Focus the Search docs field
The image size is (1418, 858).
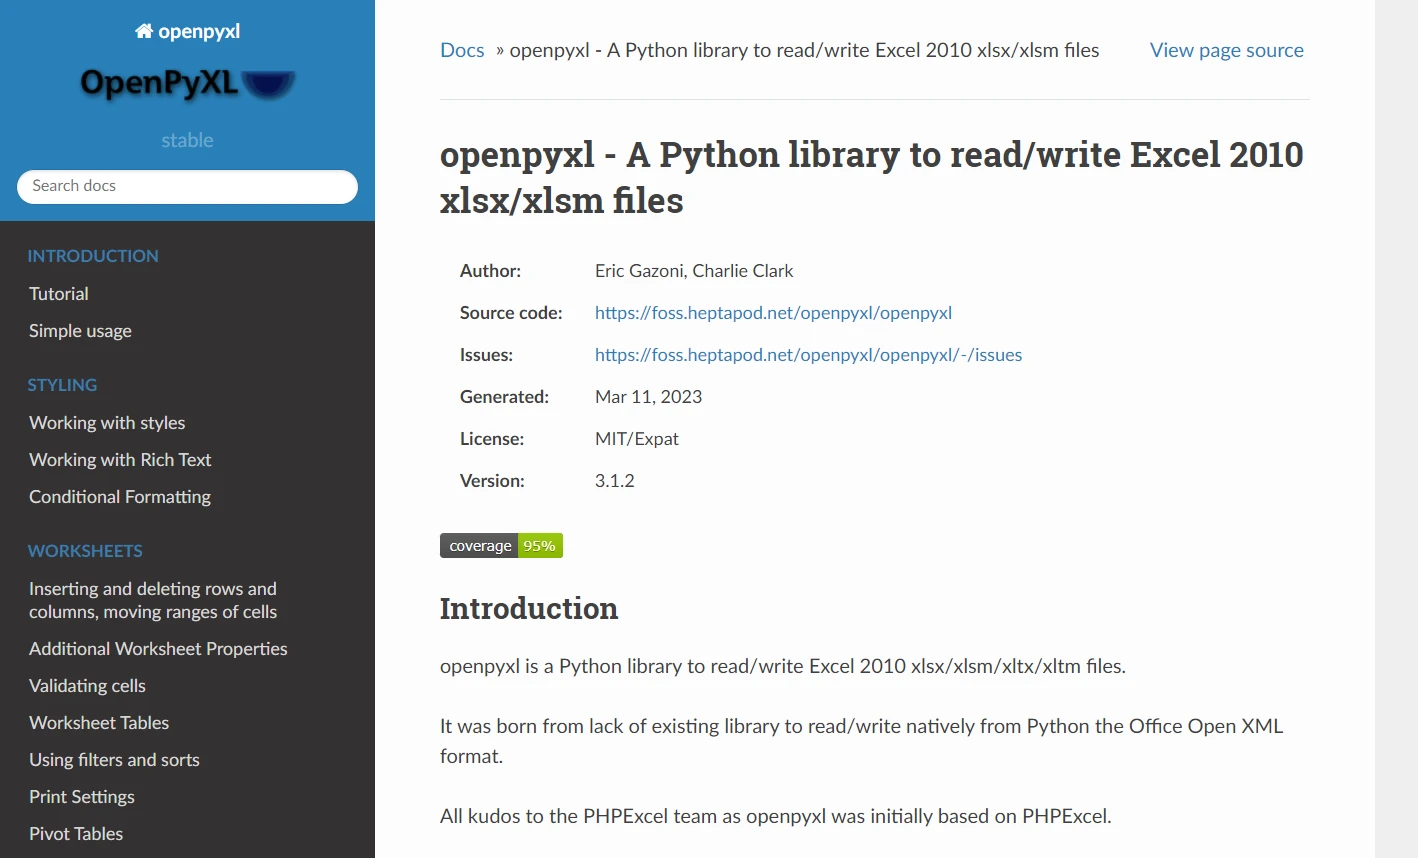[x=187, y=186]
